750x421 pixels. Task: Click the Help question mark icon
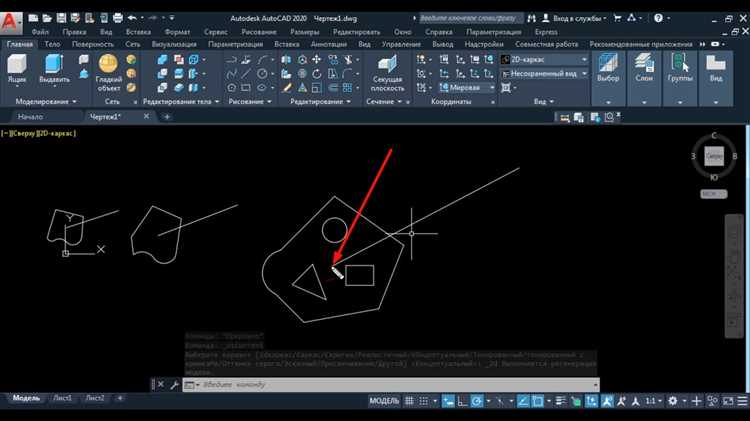659,18
